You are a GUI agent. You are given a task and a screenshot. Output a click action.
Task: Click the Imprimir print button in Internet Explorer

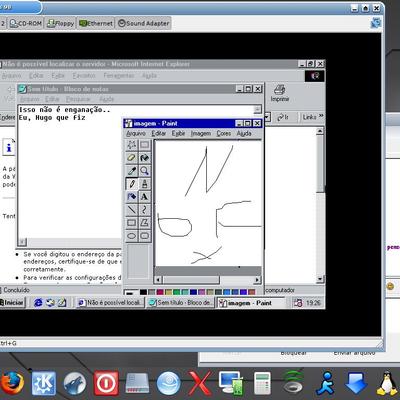point(280,94)
